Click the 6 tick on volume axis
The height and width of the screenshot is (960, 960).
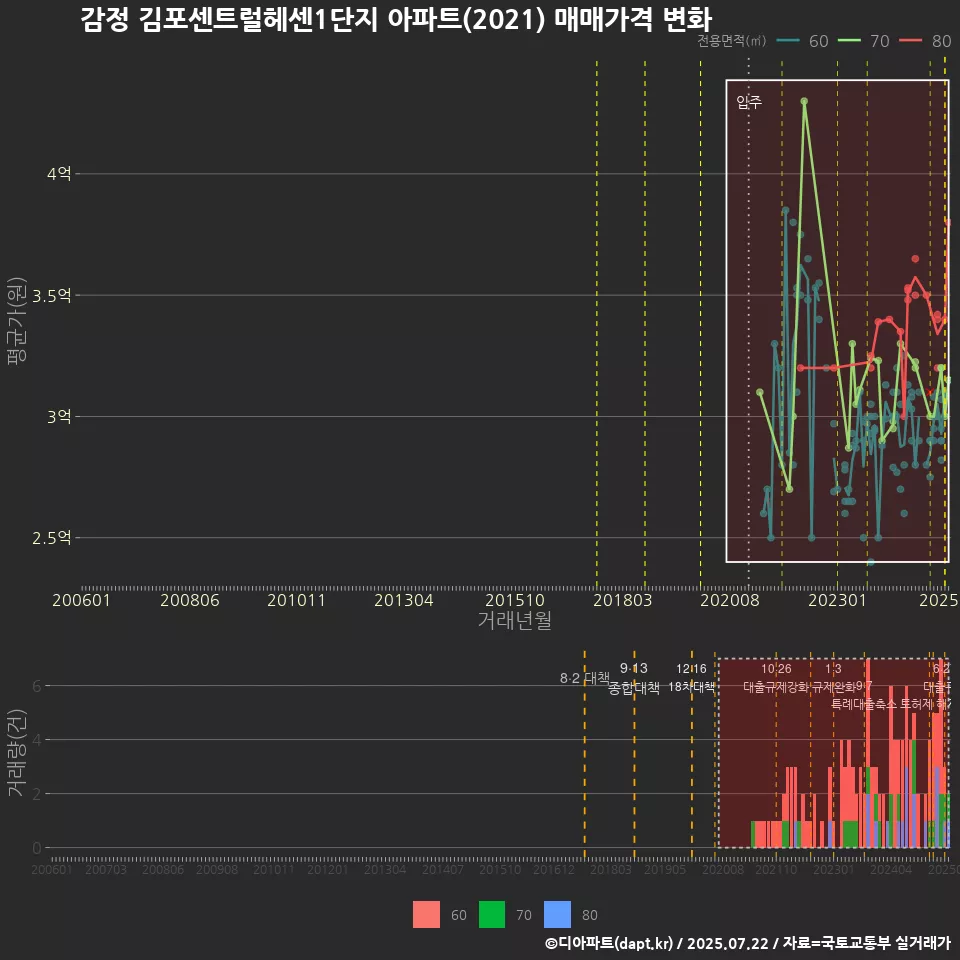(x=37, y=686)
